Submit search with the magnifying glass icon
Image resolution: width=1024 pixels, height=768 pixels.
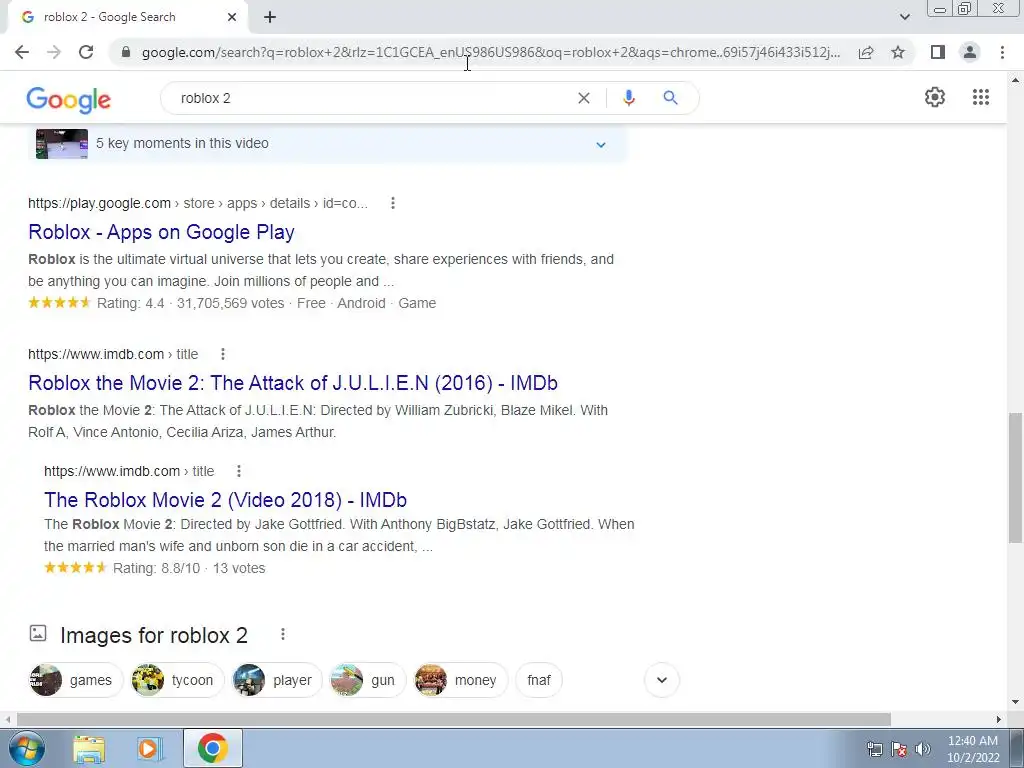tap(670, 98)
